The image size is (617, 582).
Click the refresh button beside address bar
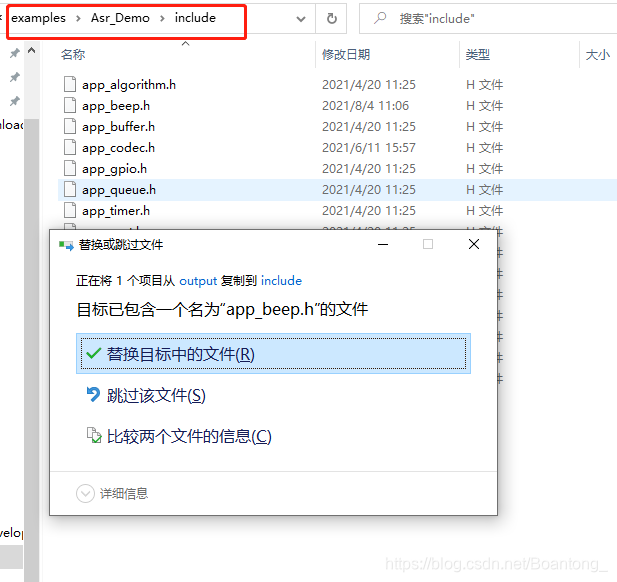click(331, 18)
